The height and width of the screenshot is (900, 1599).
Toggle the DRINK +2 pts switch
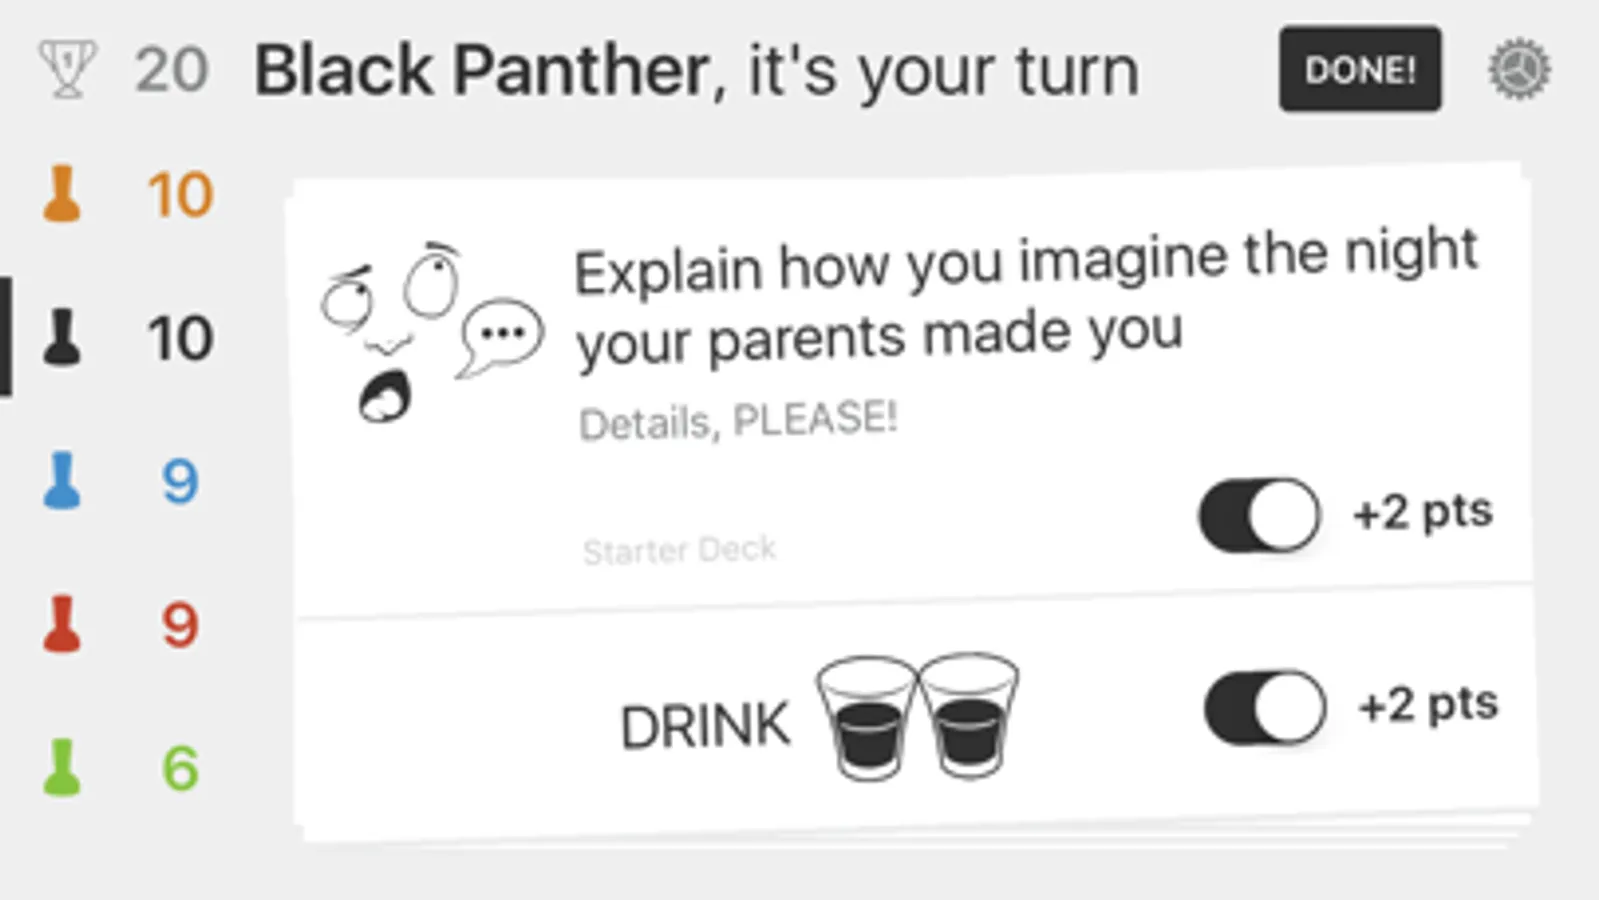pyautogui.click(x=1265, y=707)
